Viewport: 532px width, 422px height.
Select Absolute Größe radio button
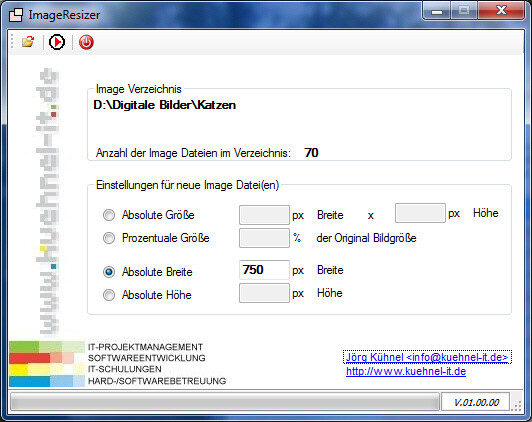(x=109, y=215)
